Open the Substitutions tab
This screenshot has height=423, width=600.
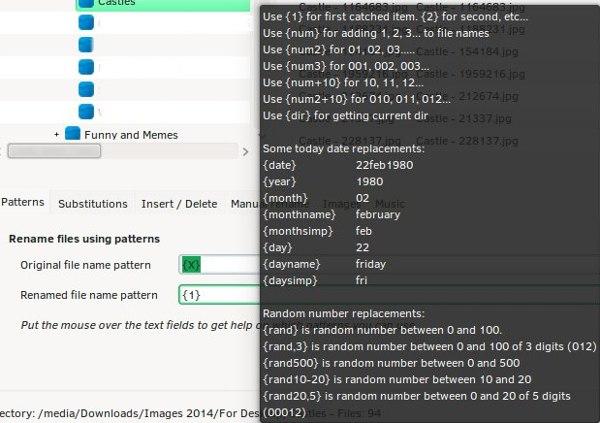point(92,204)
